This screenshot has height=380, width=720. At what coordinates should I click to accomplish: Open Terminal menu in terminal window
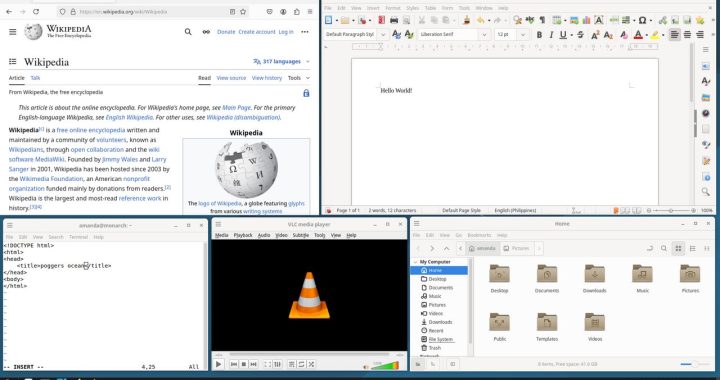tap(78, 237)
